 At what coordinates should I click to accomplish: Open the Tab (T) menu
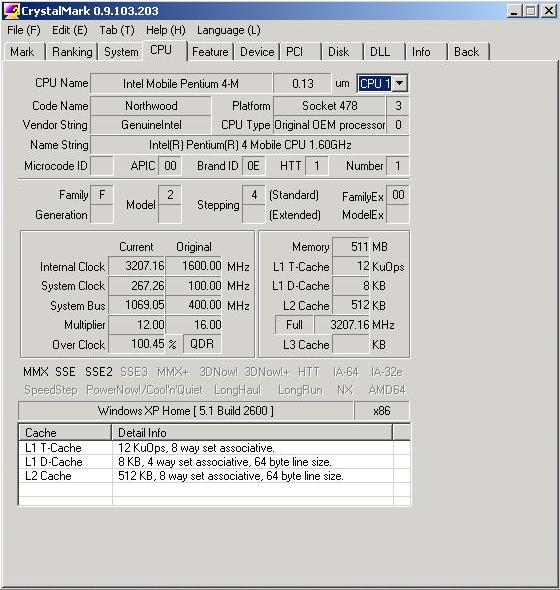tap(117, 30)
